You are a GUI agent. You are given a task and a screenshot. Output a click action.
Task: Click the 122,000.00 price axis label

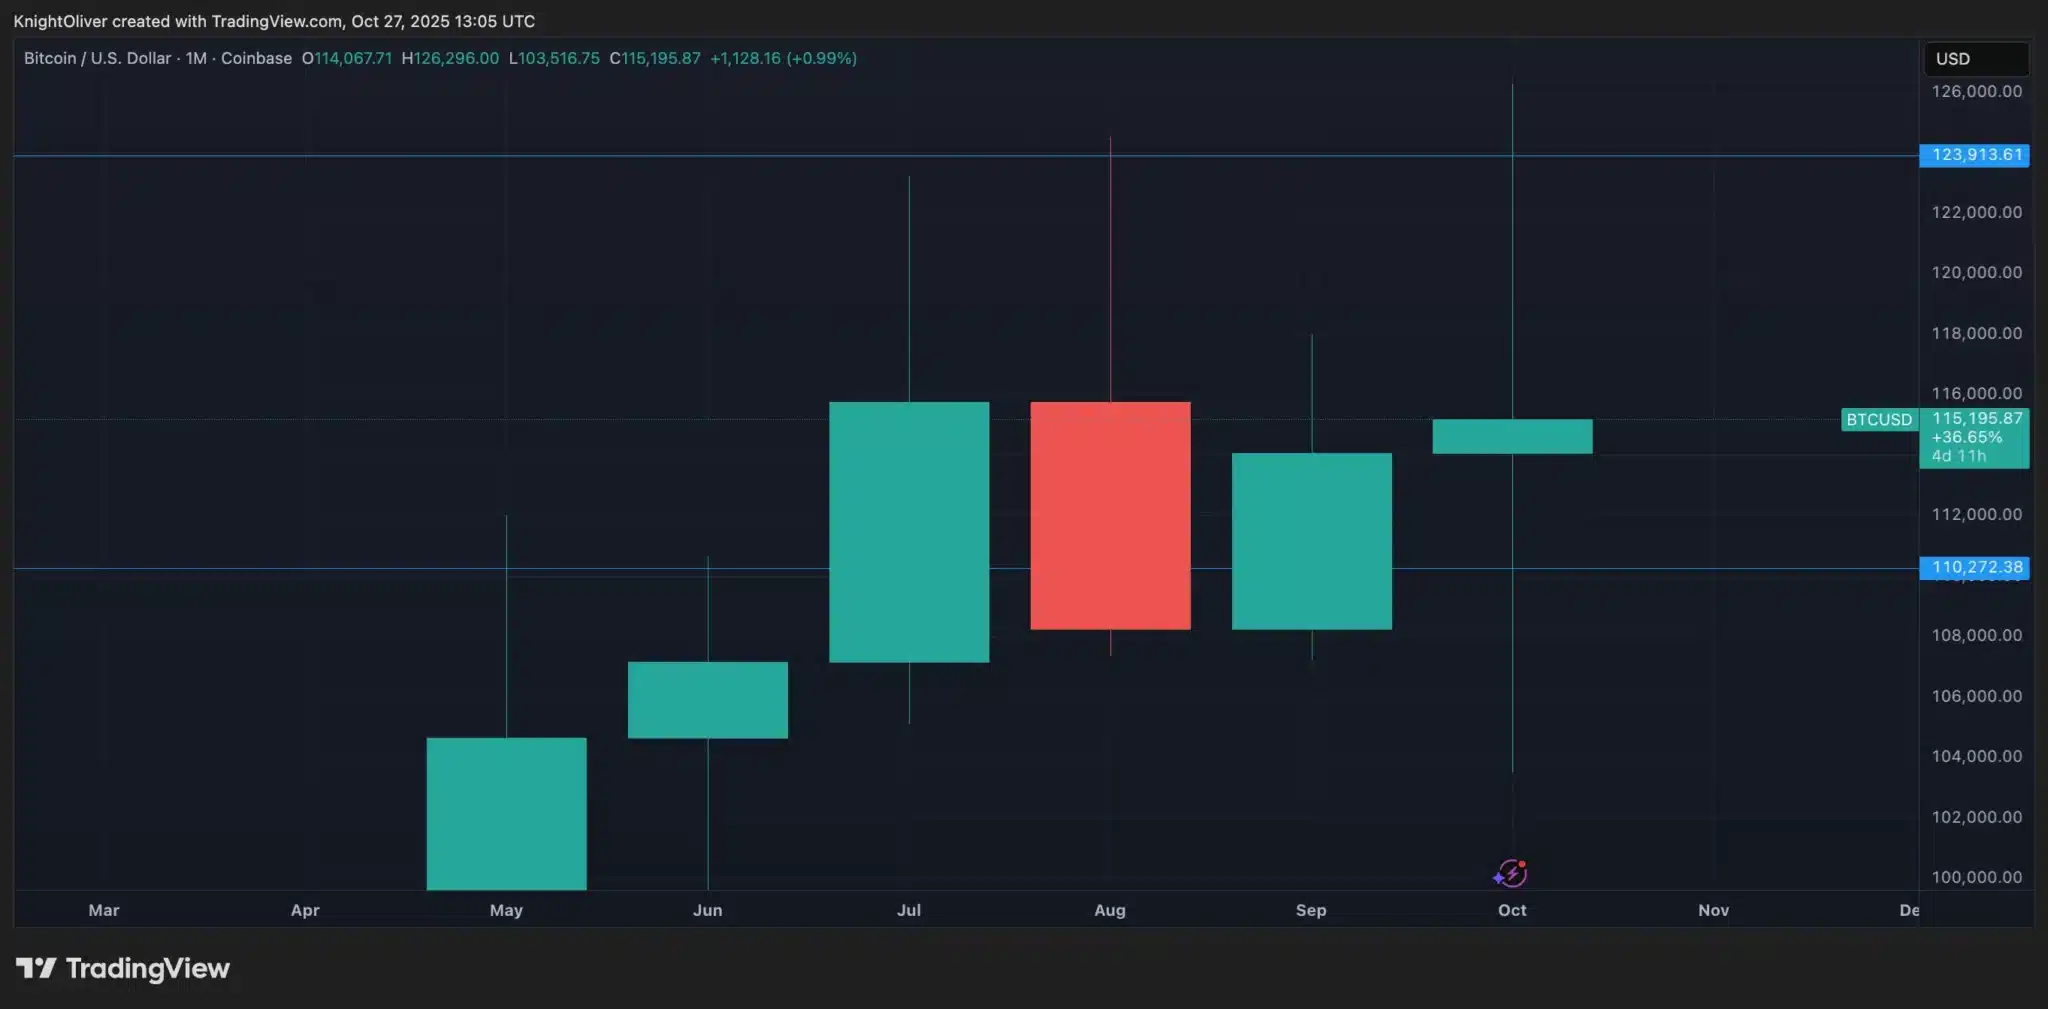[1977, 212]
